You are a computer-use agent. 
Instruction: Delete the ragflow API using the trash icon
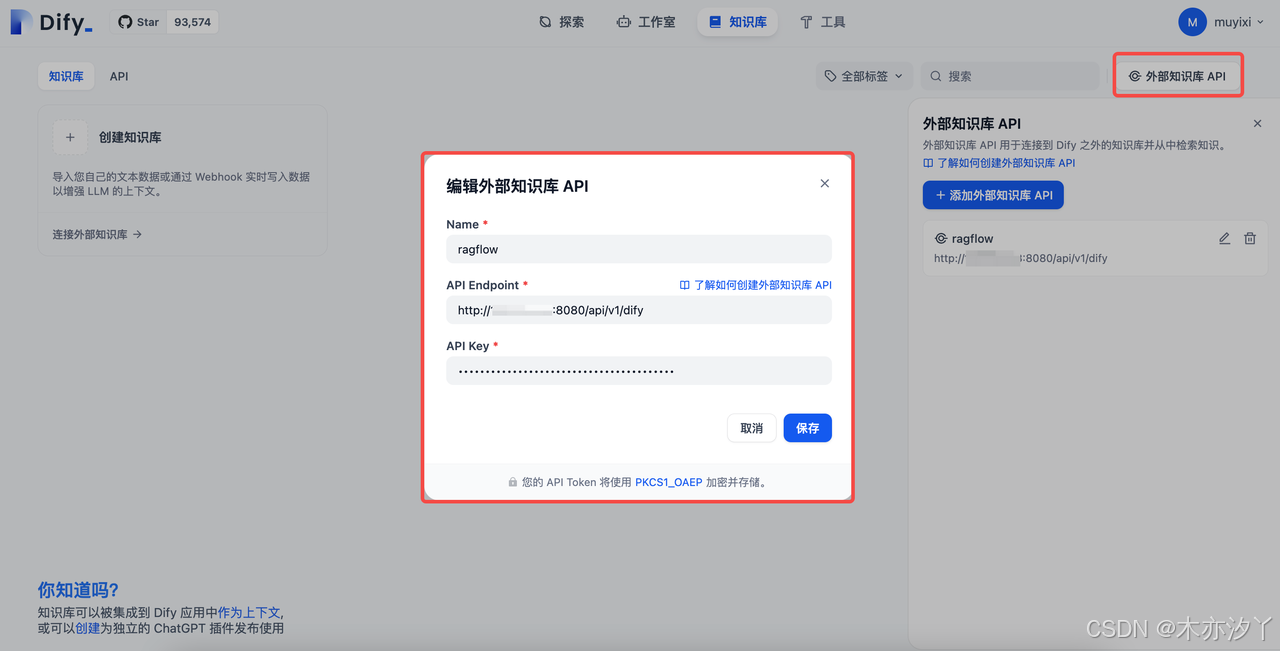pos(1250,238)
